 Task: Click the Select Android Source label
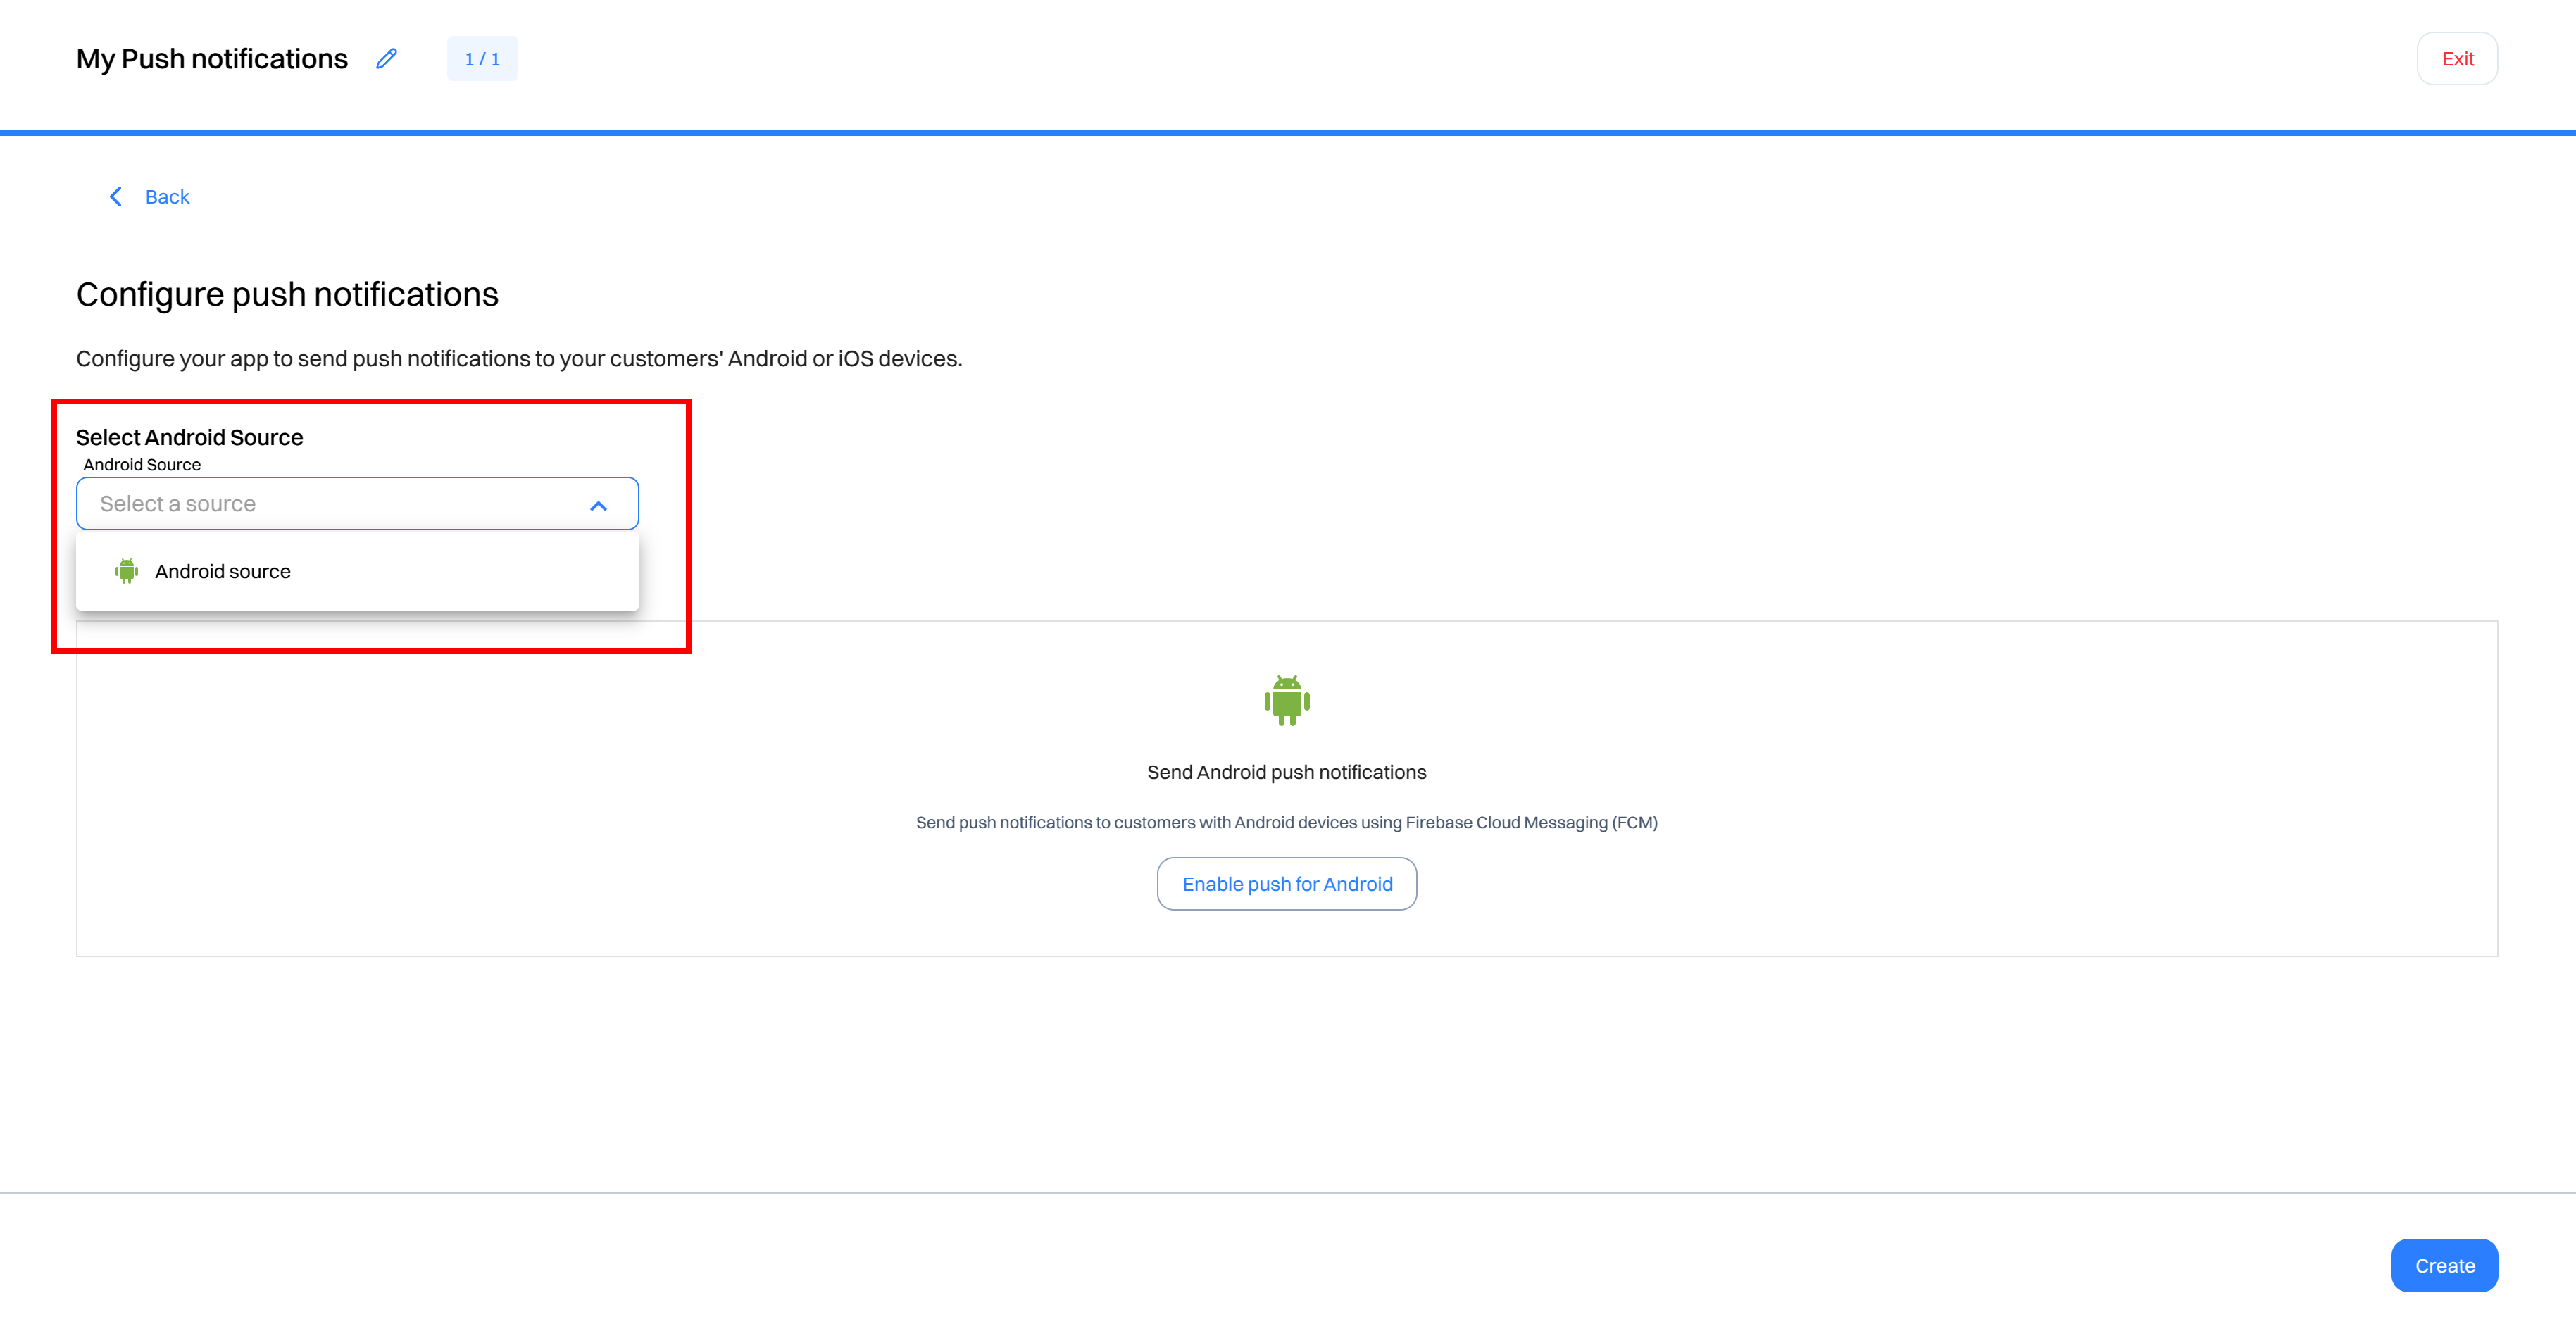point(189,437)
